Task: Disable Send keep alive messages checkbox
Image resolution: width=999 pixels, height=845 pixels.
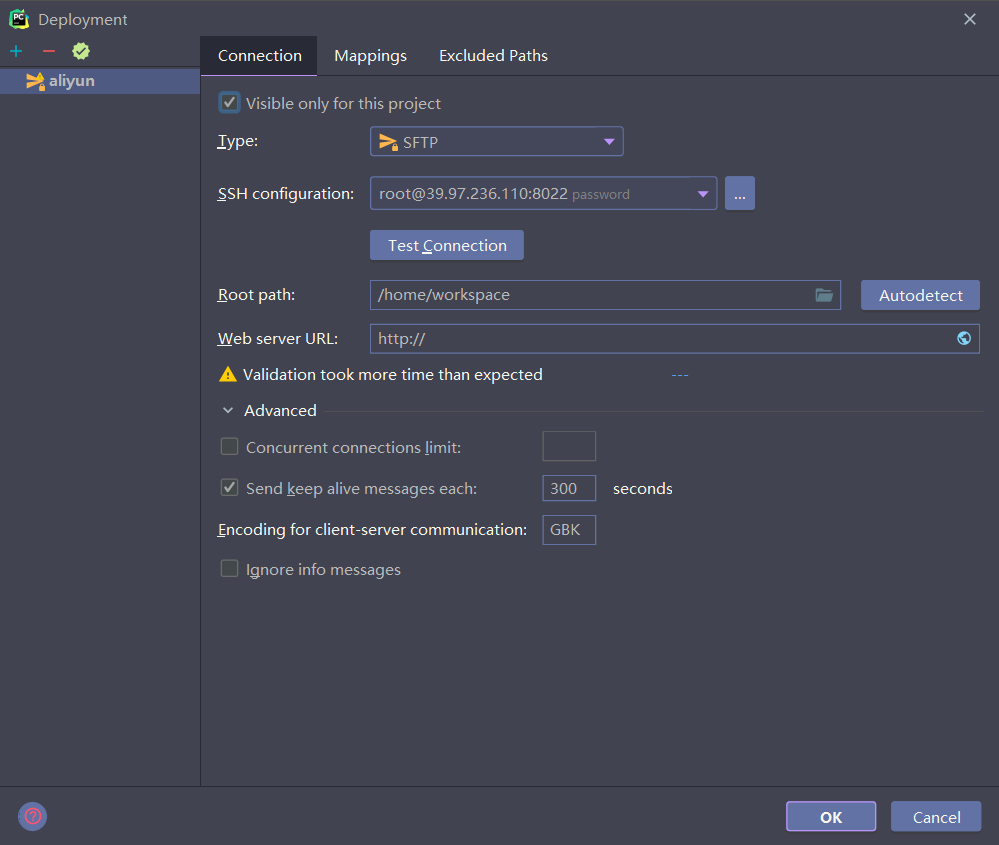Action: coord(229,488)
